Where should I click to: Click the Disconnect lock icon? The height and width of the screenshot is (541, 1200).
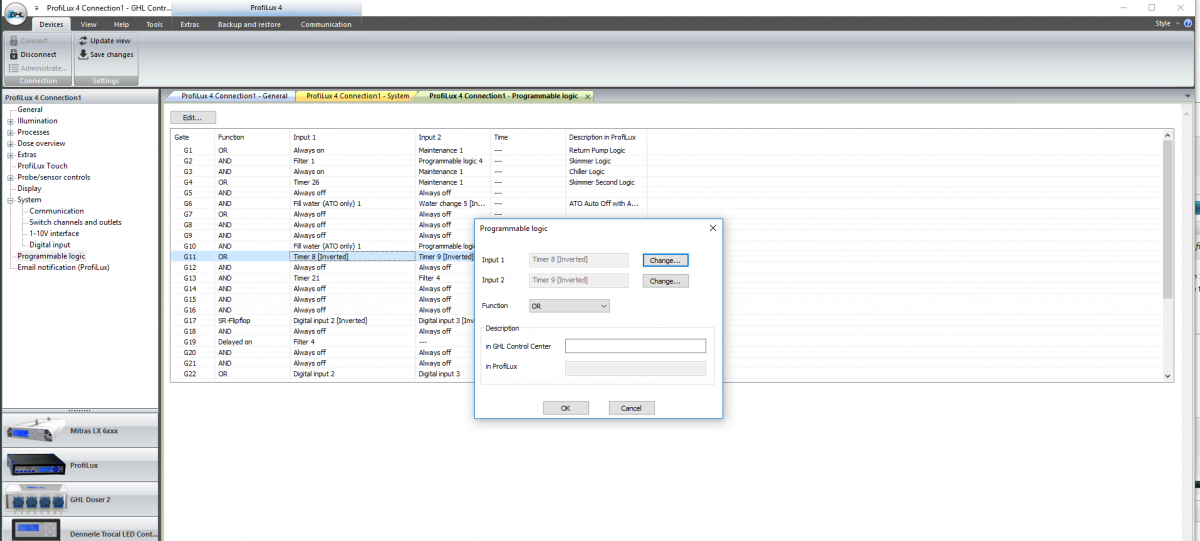point(14,54)
